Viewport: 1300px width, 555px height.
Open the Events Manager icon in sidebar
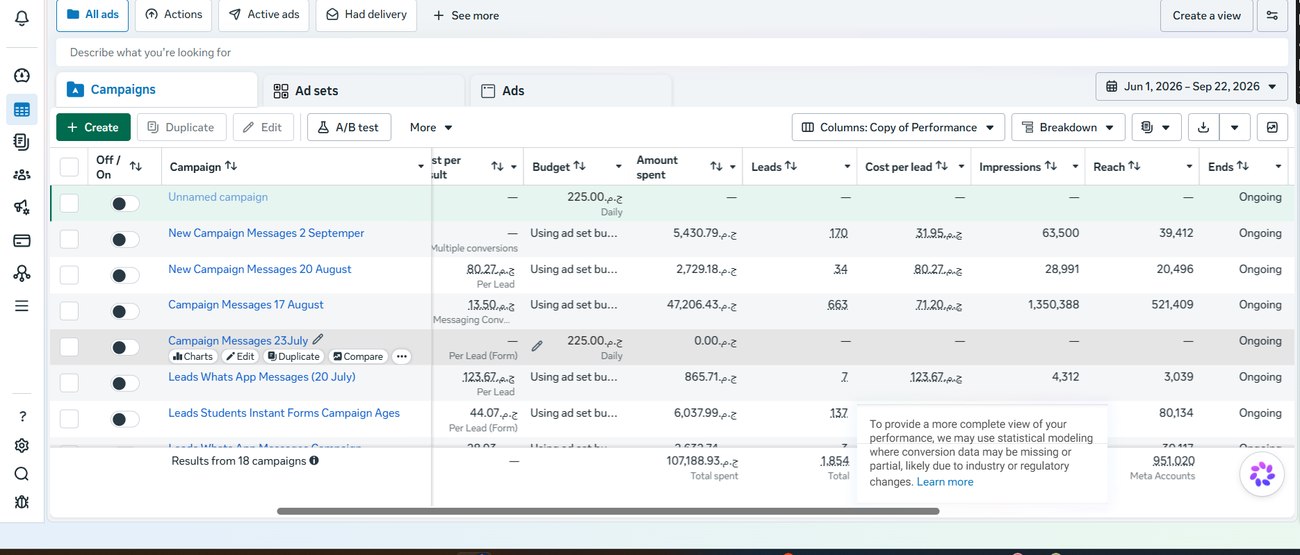point(21,273)
